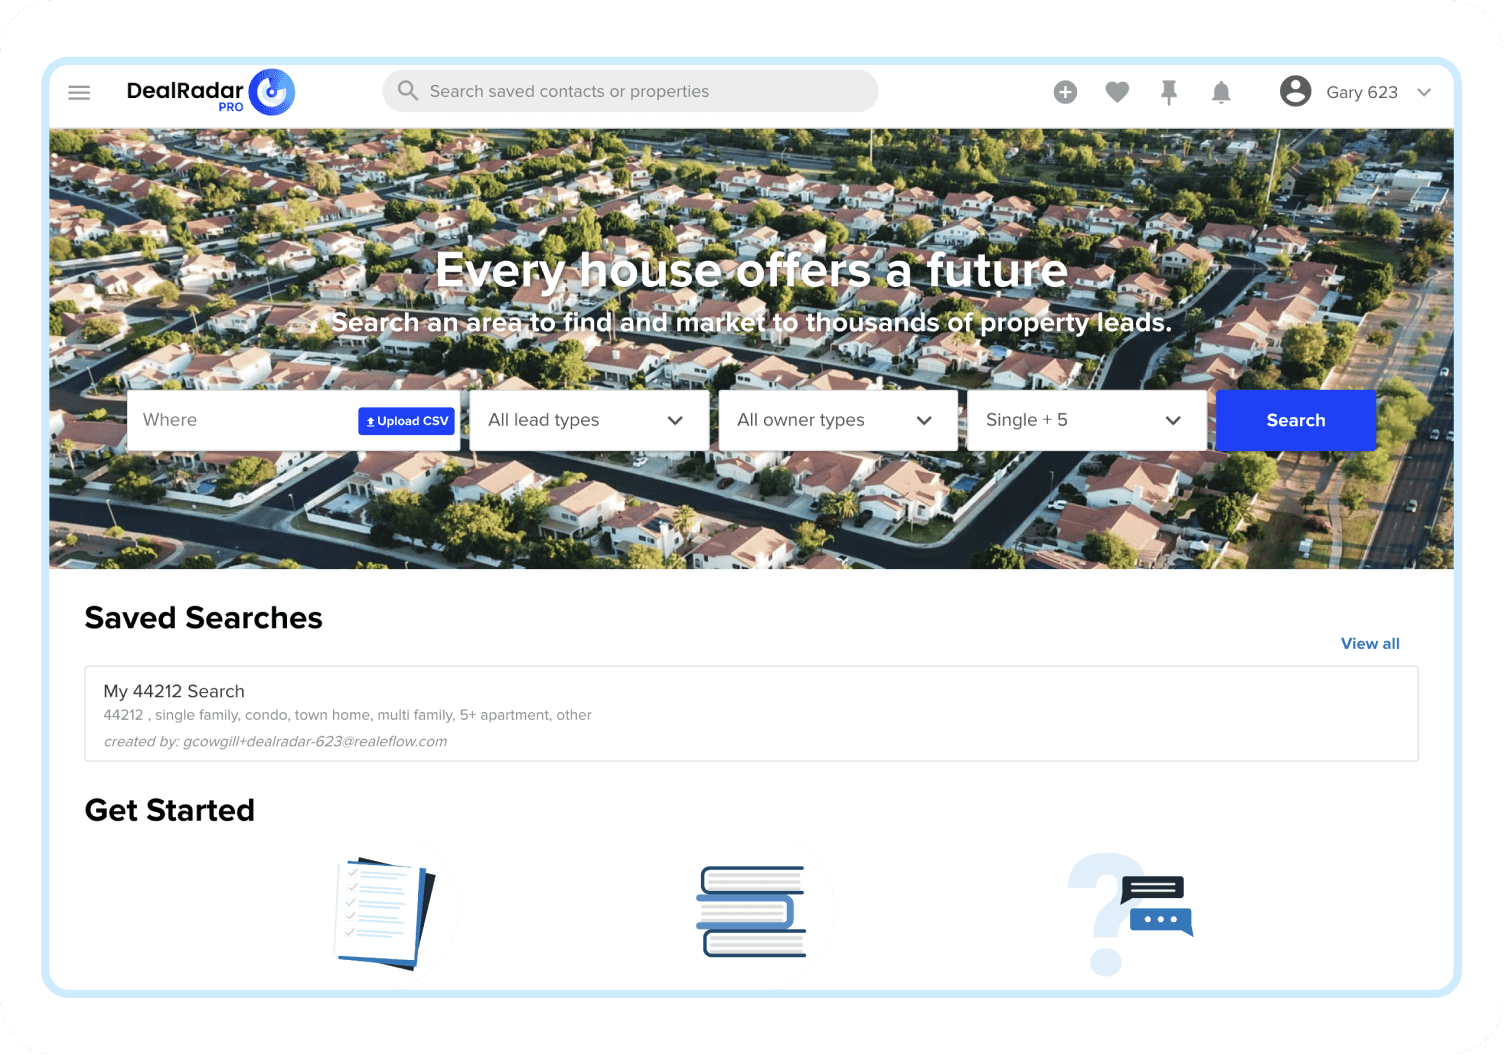The height and width of the screenshot is (1055, 1504).
Task: Click the stacked books Get Started icon
Action: point(752,911)
